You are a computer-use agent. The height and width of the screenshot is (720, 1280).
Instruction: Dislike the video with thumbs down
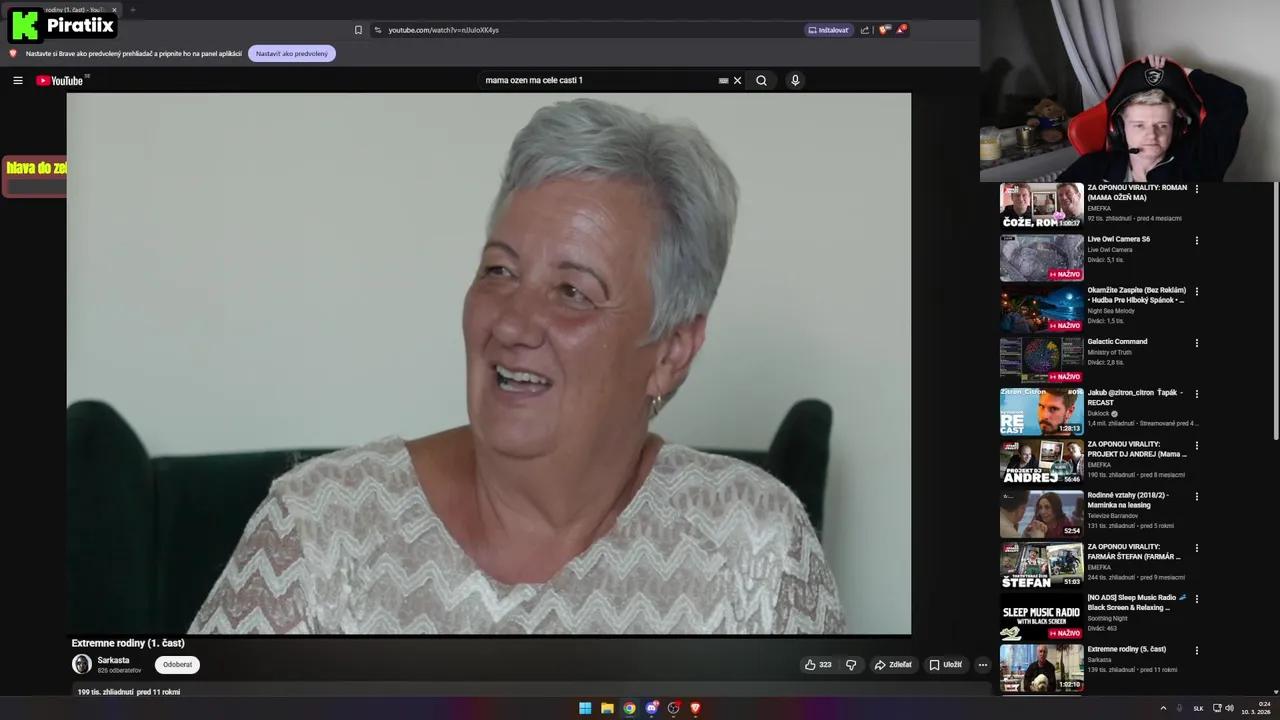coord(851,664)
